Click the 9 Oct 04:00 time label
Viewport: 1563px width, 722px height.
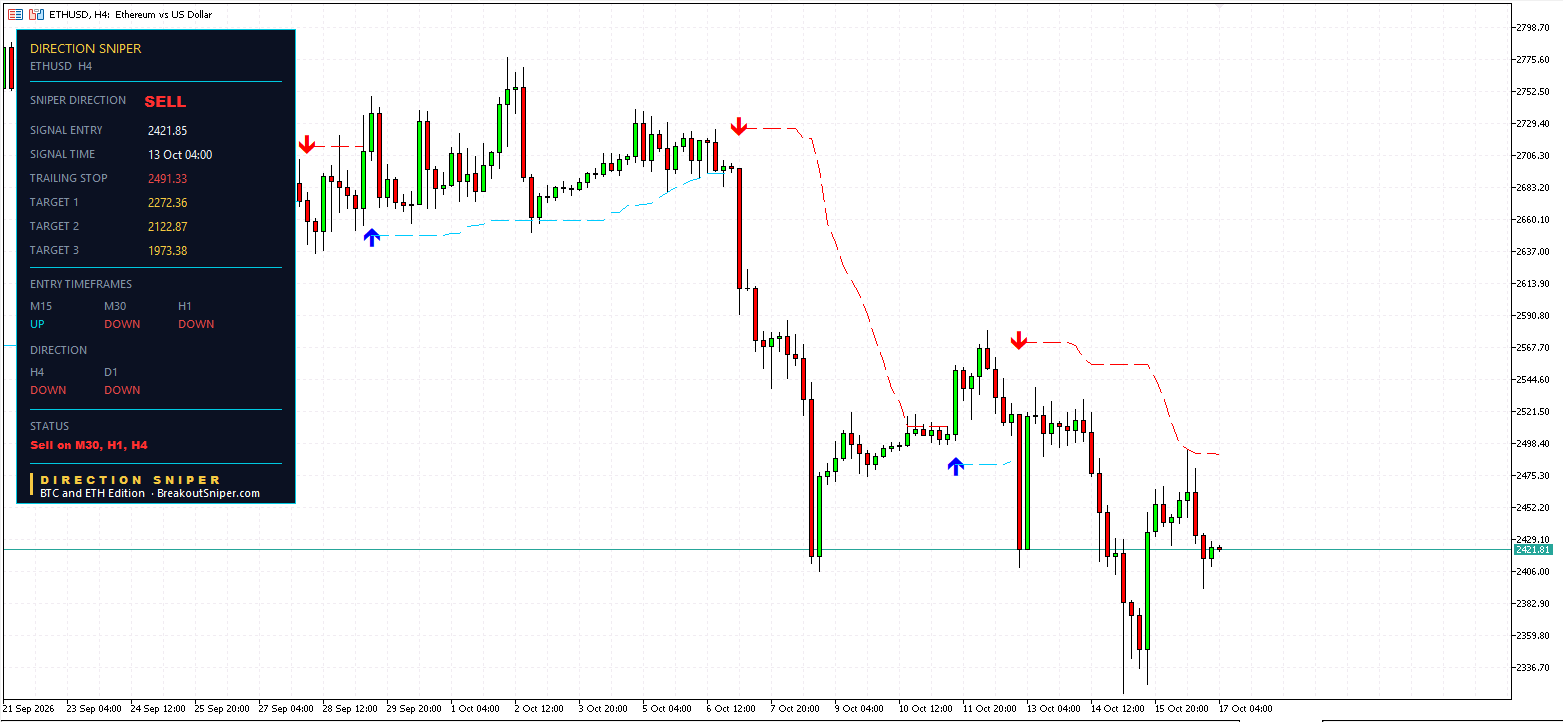point(859,709)
